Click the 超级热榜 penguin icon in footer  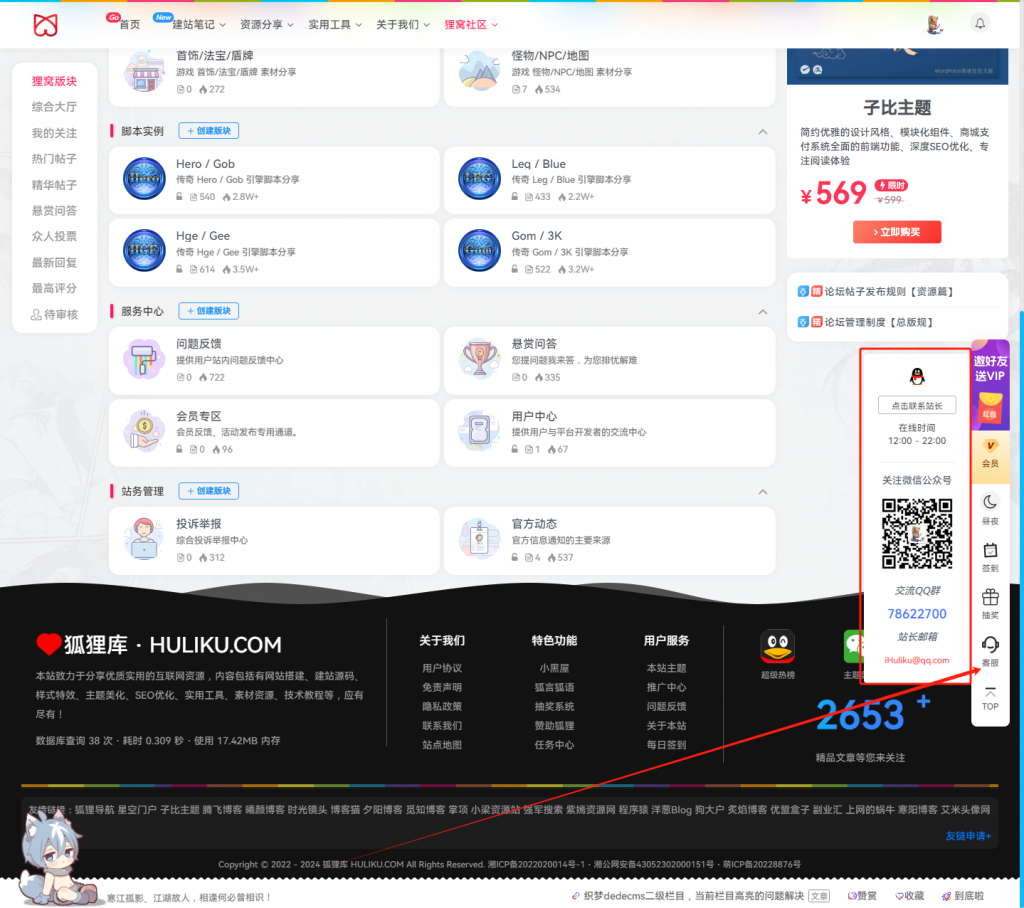pos(777,648)
